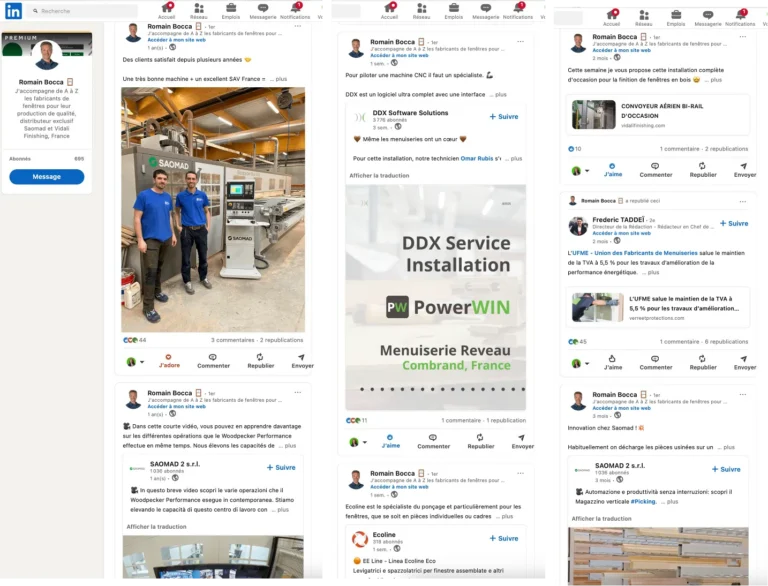Viewport: 768px width, 586px height.
Task: Click Commenter under the SAOMAD machine photo post
Action: [213, 360]
